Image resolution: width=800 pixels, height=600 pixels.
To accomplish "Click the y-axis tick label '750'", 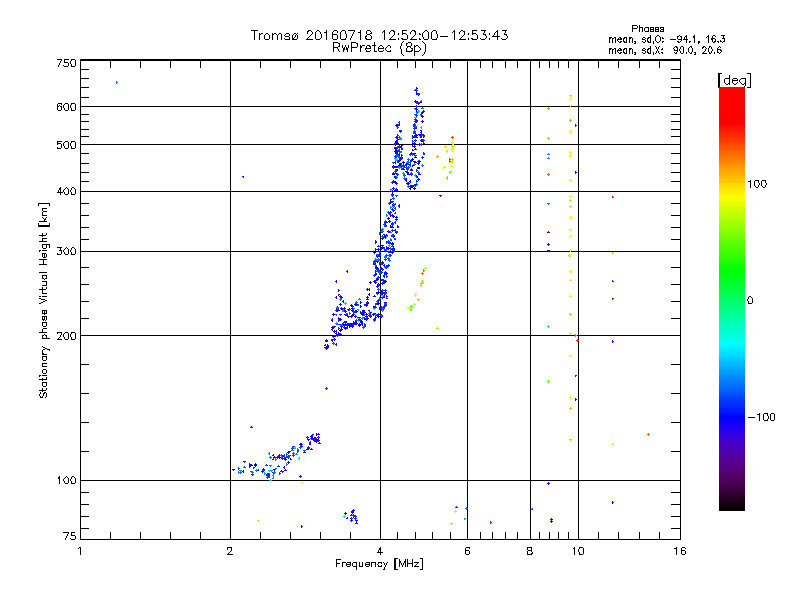I will pyautogui.click(x=66, y=63).
